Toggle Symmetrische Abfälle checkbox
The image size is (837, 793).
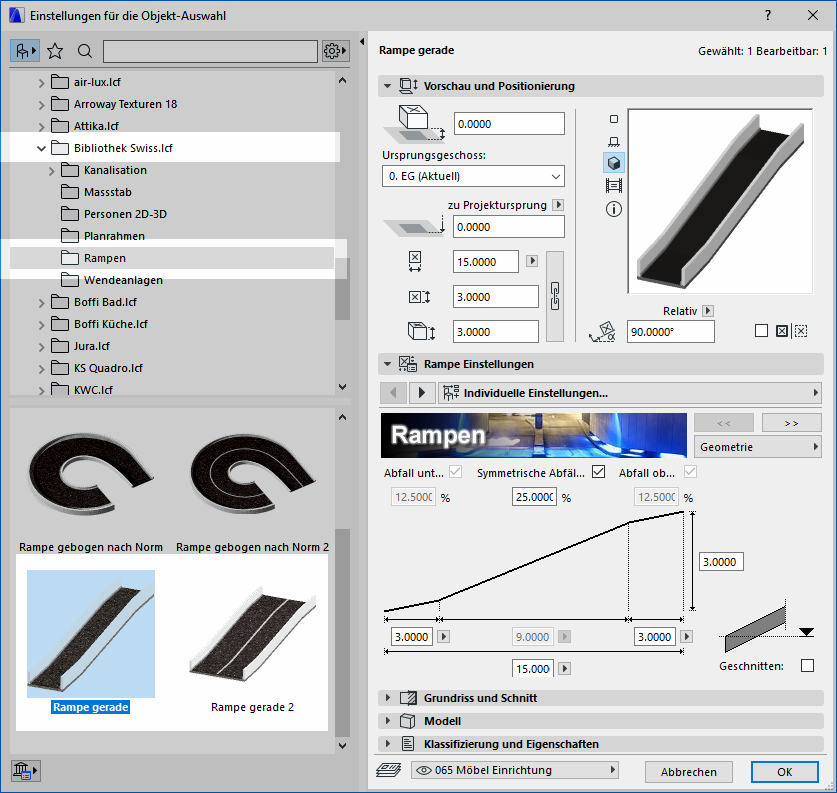click(x=598, y=472)
